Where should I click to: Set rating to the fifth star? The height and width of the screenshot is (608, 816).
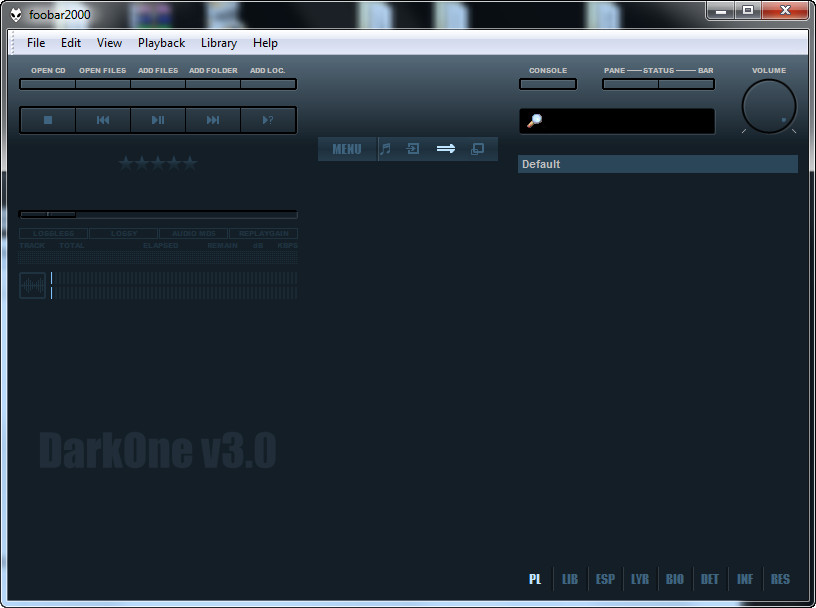[190, 163]
